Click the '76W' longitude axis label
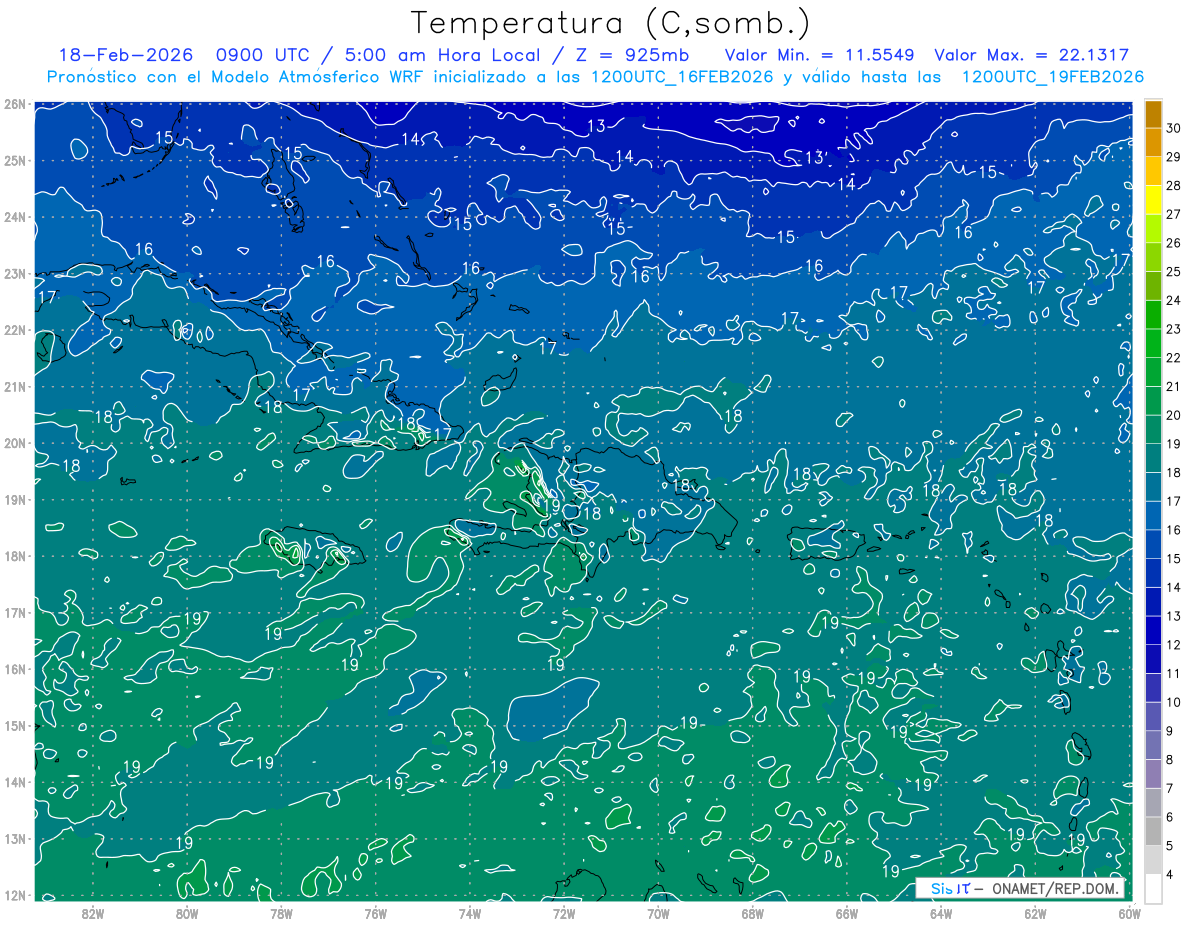The height and width of the screenshot is (927, 1200). 376,913
